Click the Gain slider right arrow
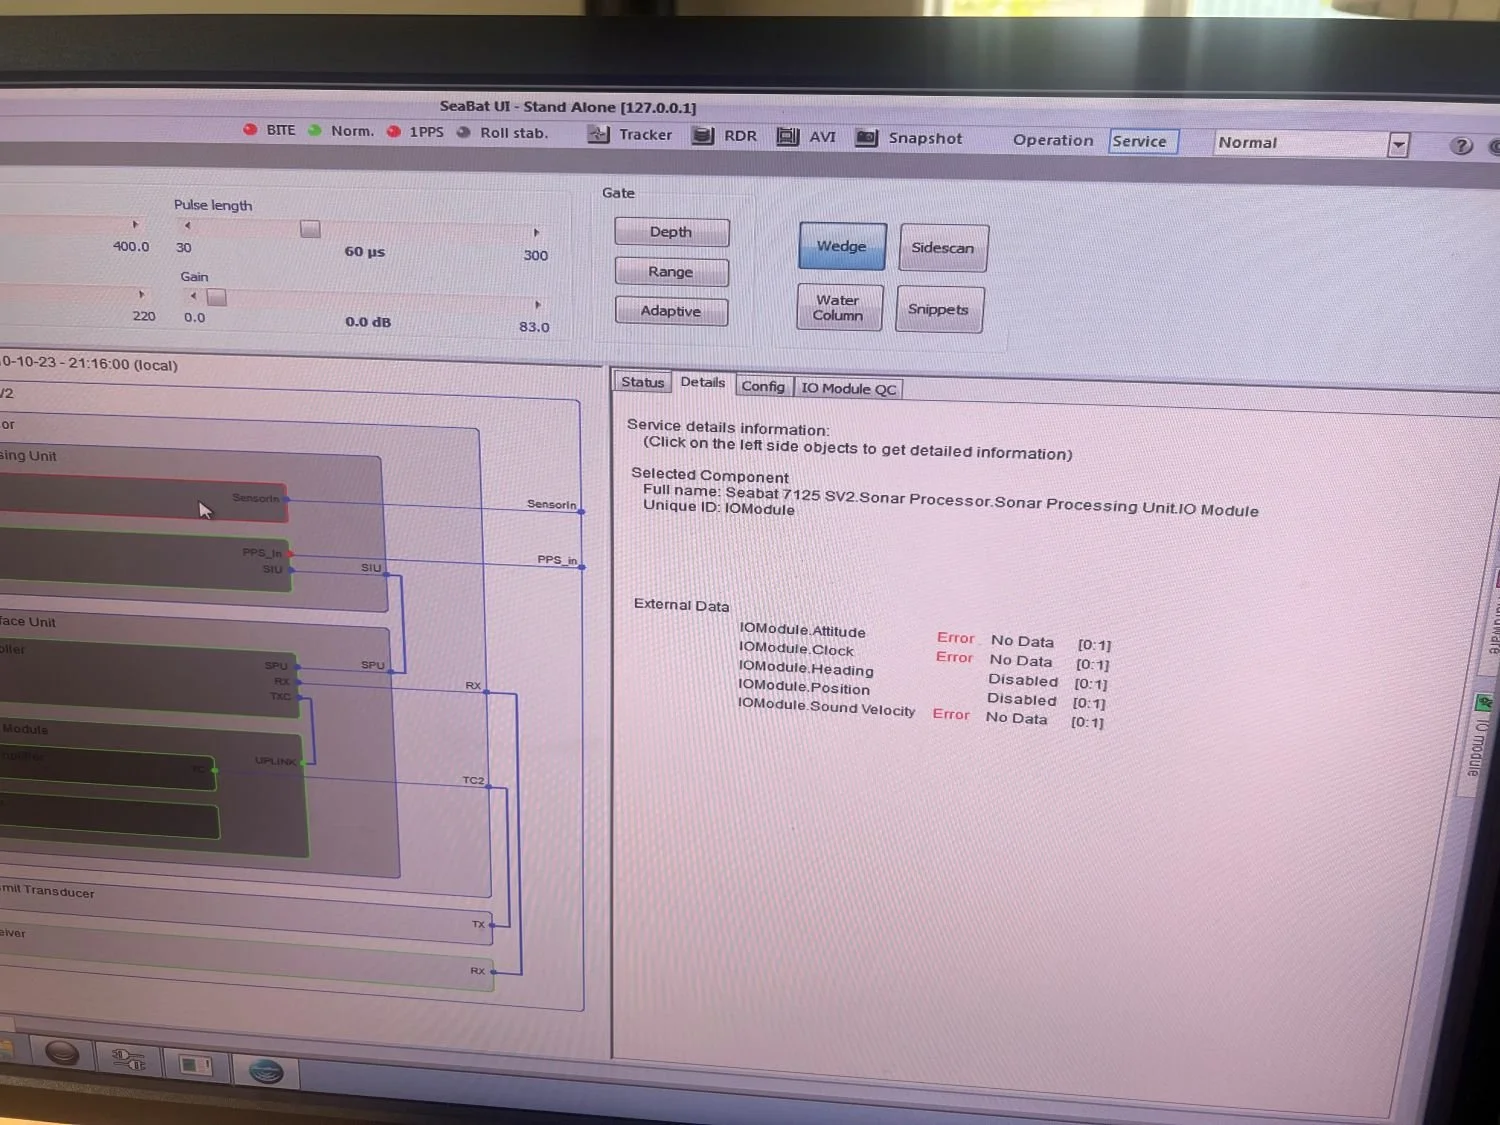Image resolution: width=1500 pixels, height=1125 pixels. click(x=537, y=304)
